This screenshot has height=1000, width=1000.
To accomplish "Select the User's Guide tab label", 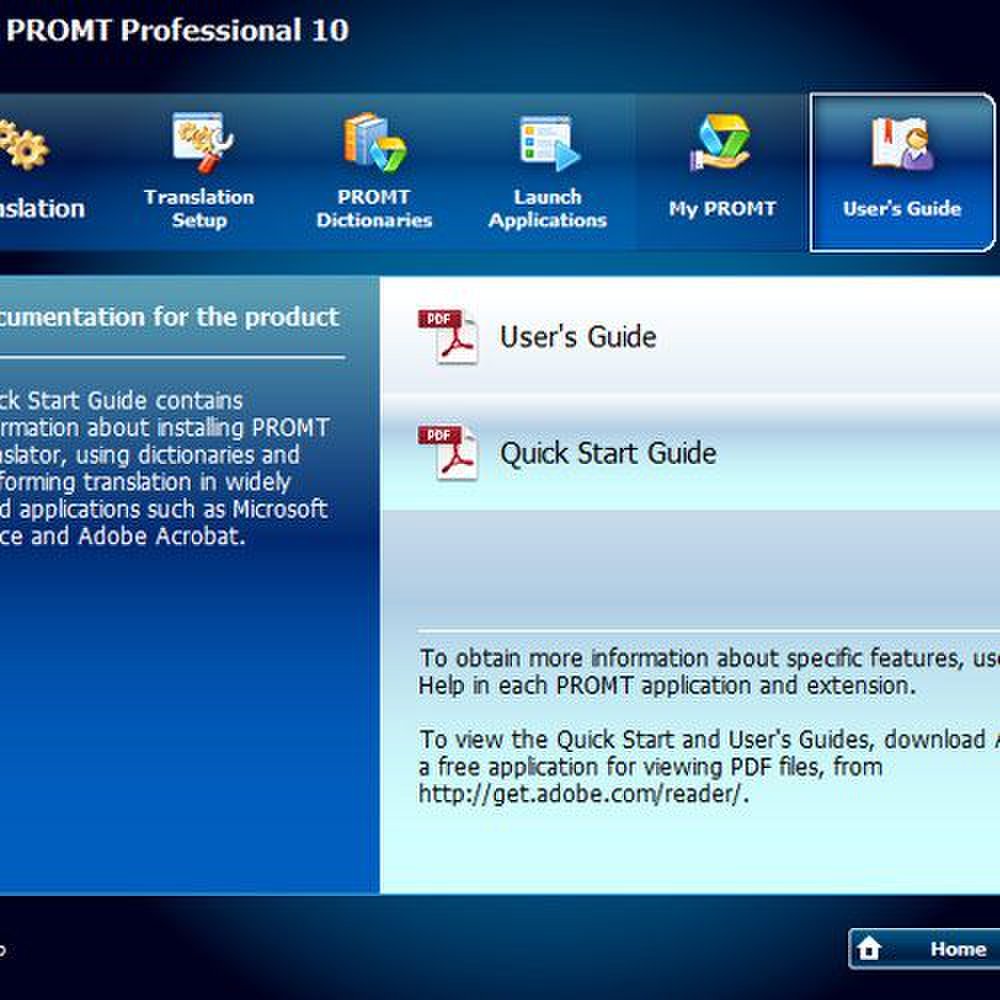I will tap(902, 209).
